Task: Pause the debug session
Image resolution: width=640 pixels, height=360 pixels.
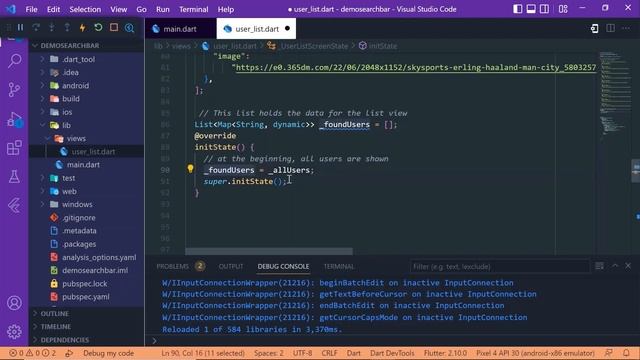Action: (20, 28)
